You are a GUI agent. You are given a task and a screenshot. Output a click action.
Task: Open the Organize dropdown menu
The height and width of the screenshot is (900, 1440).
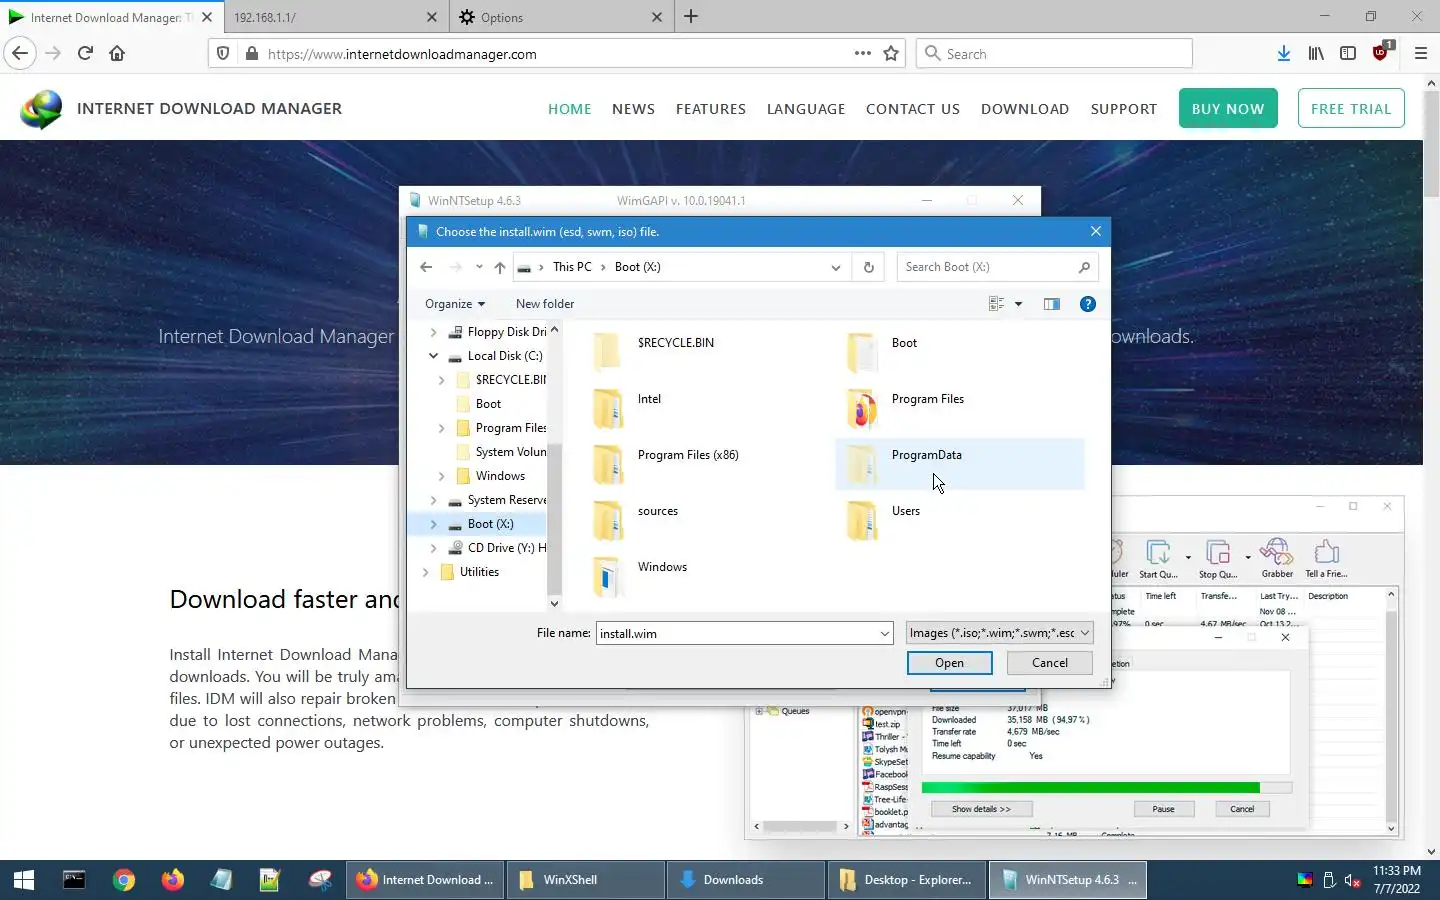coord(454,304)
